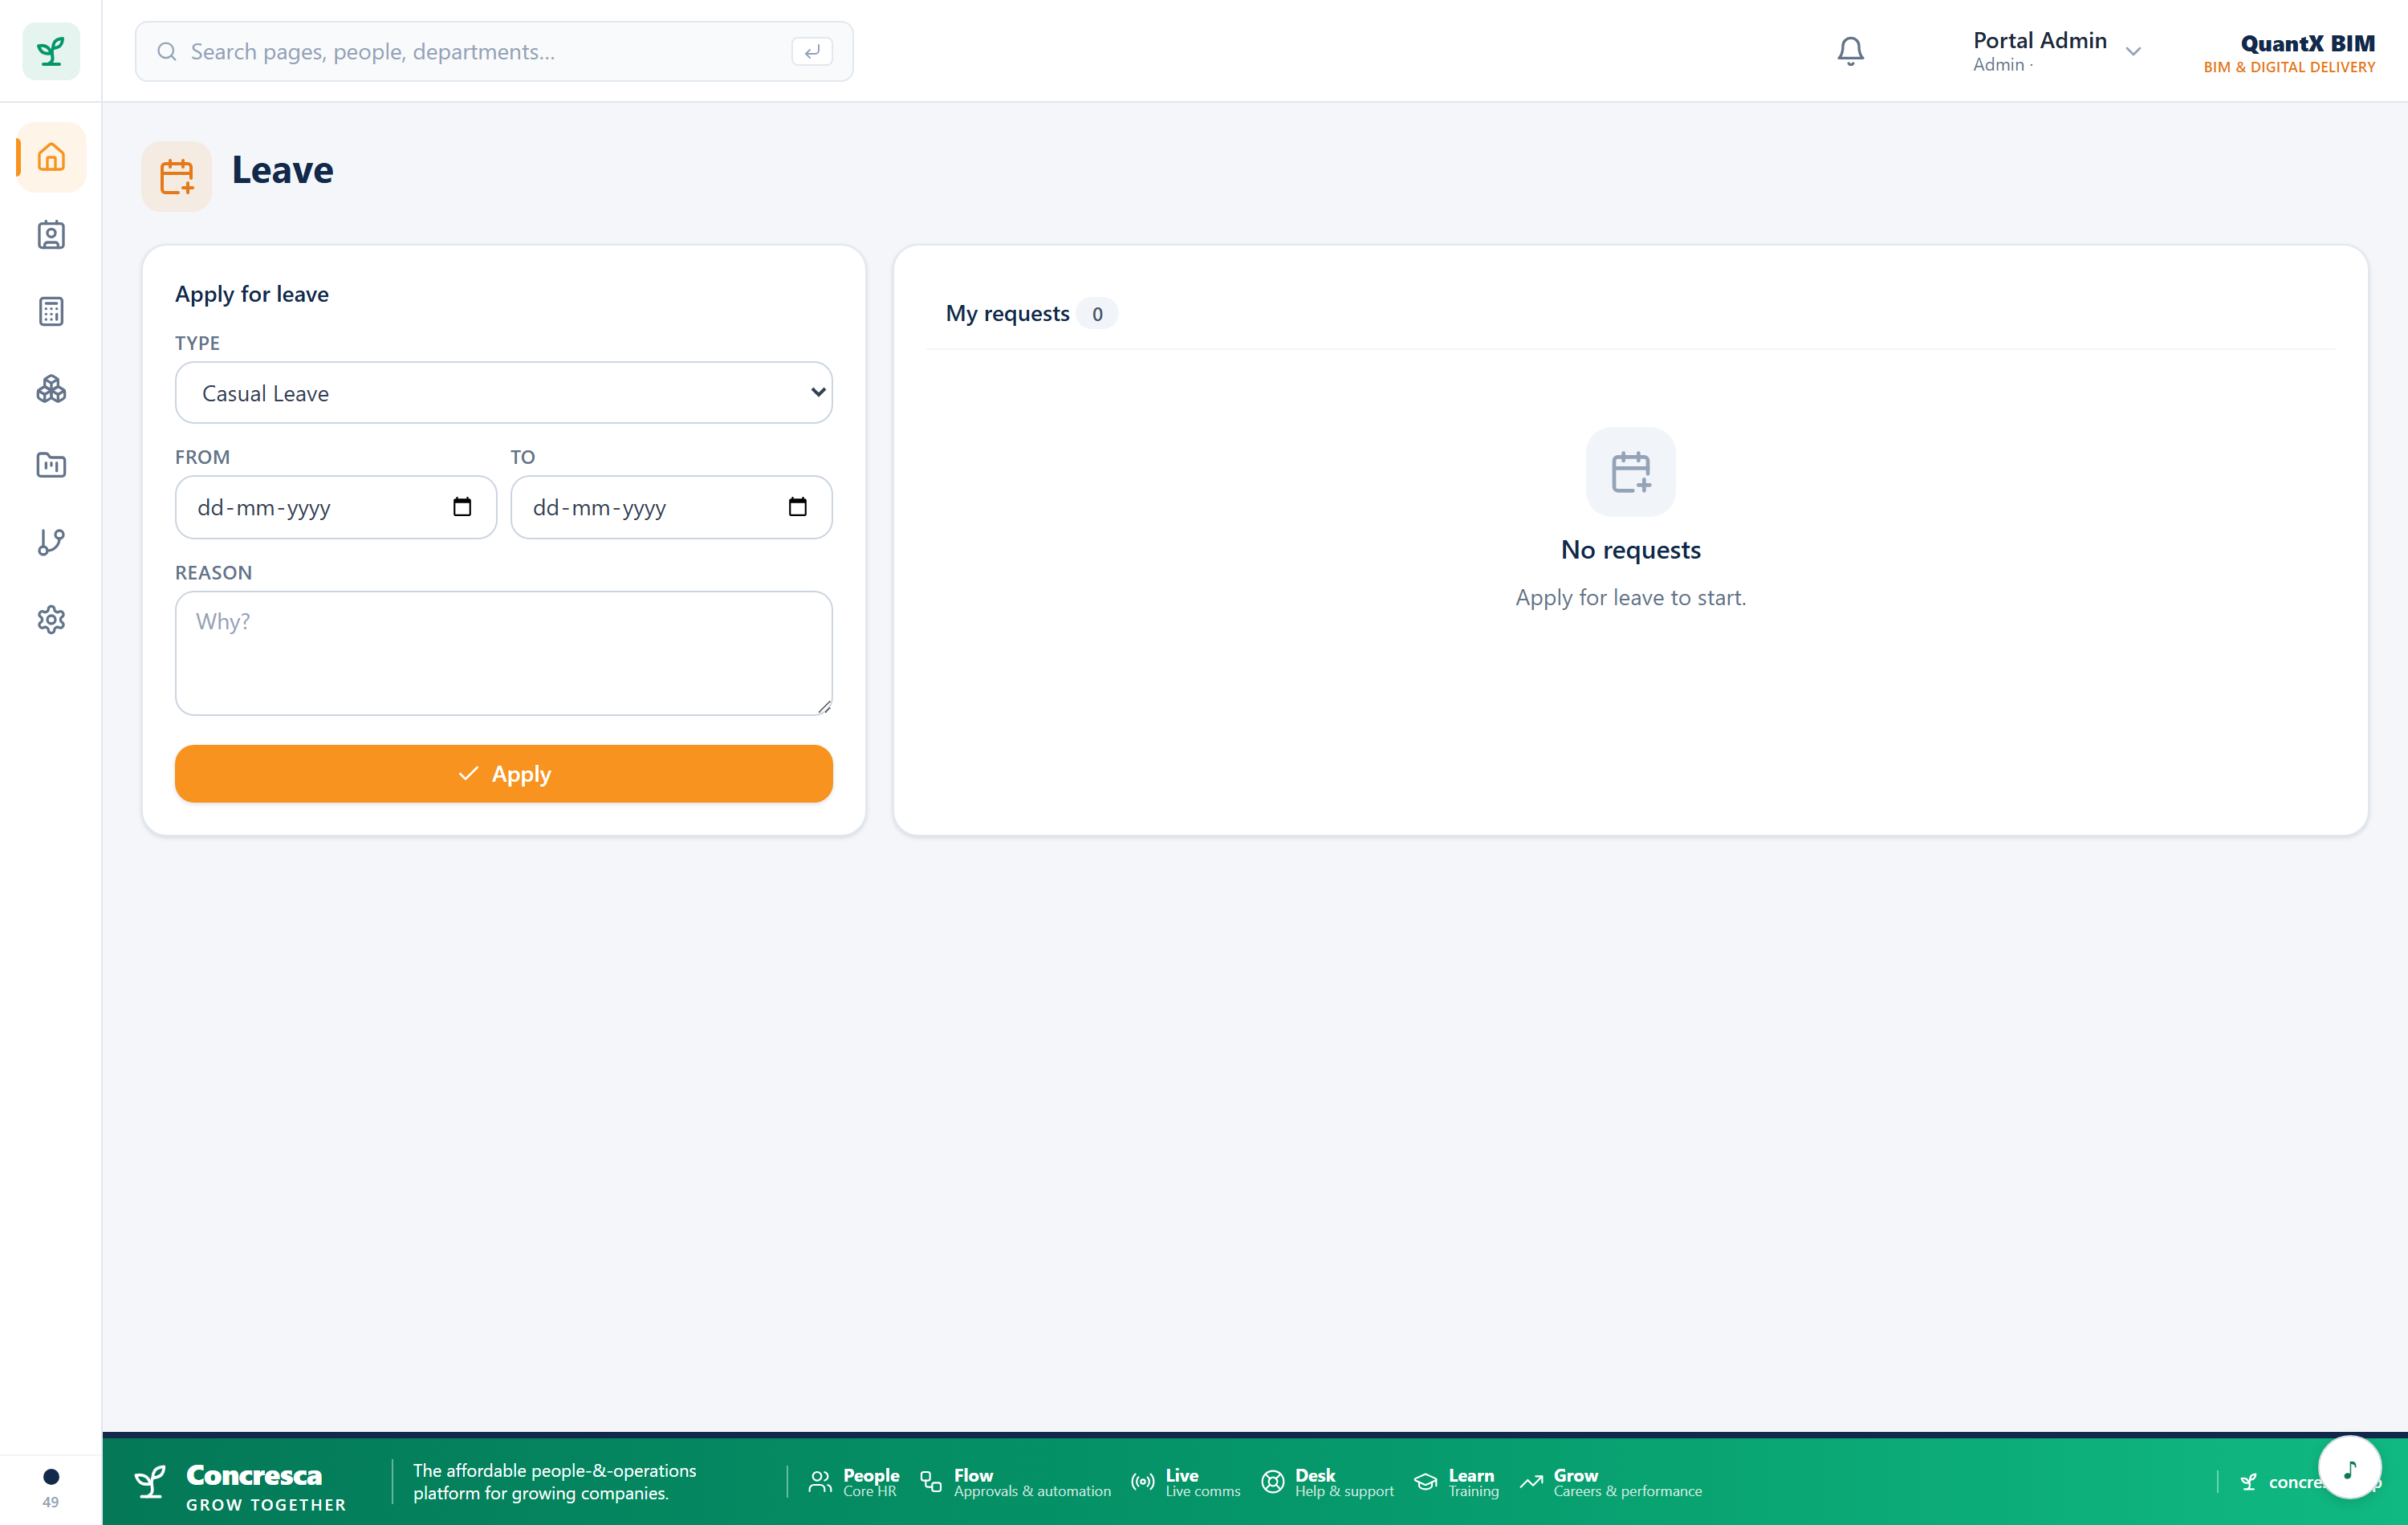Click the 'Apply for leave' form title

click(x=252, y=294)
